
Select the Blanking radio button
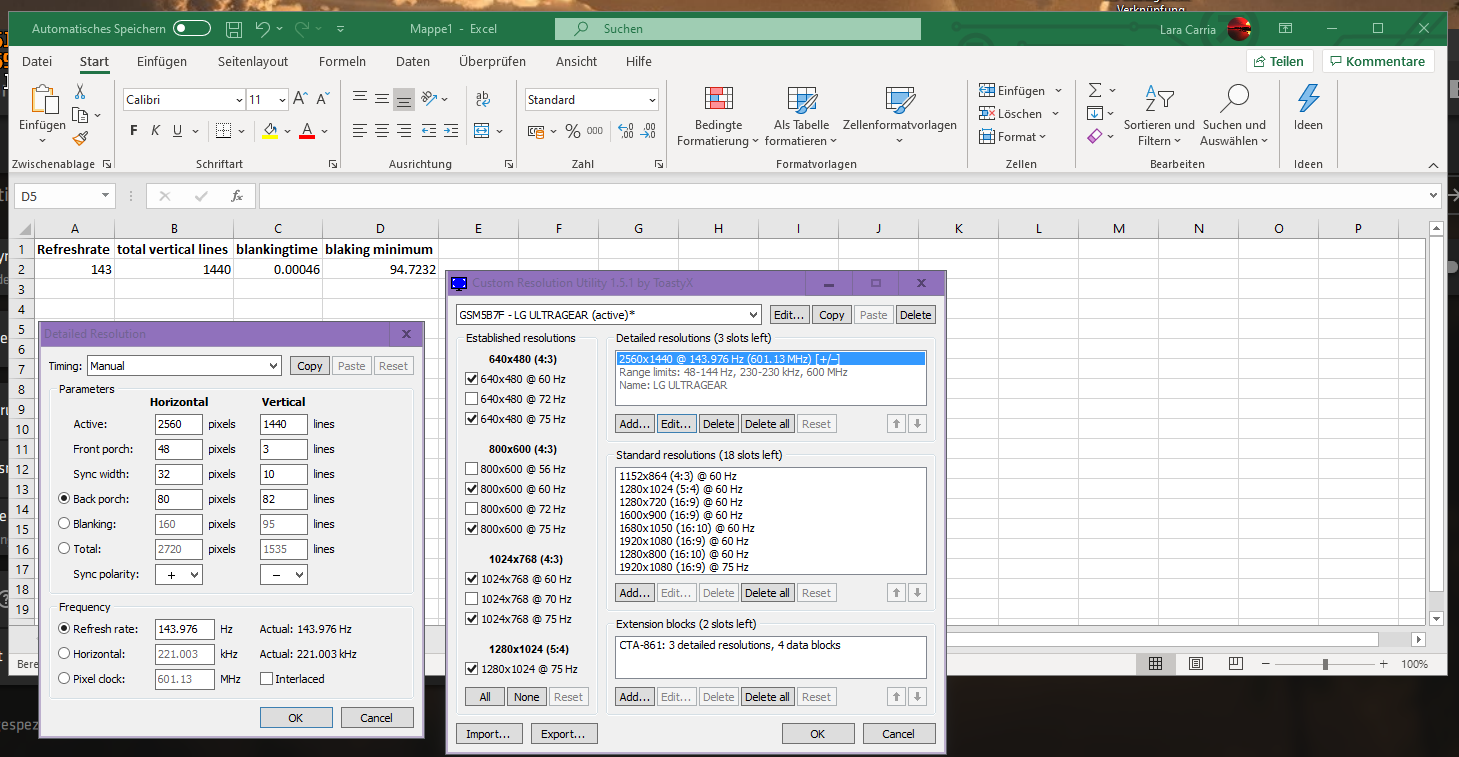coord(65,524)
